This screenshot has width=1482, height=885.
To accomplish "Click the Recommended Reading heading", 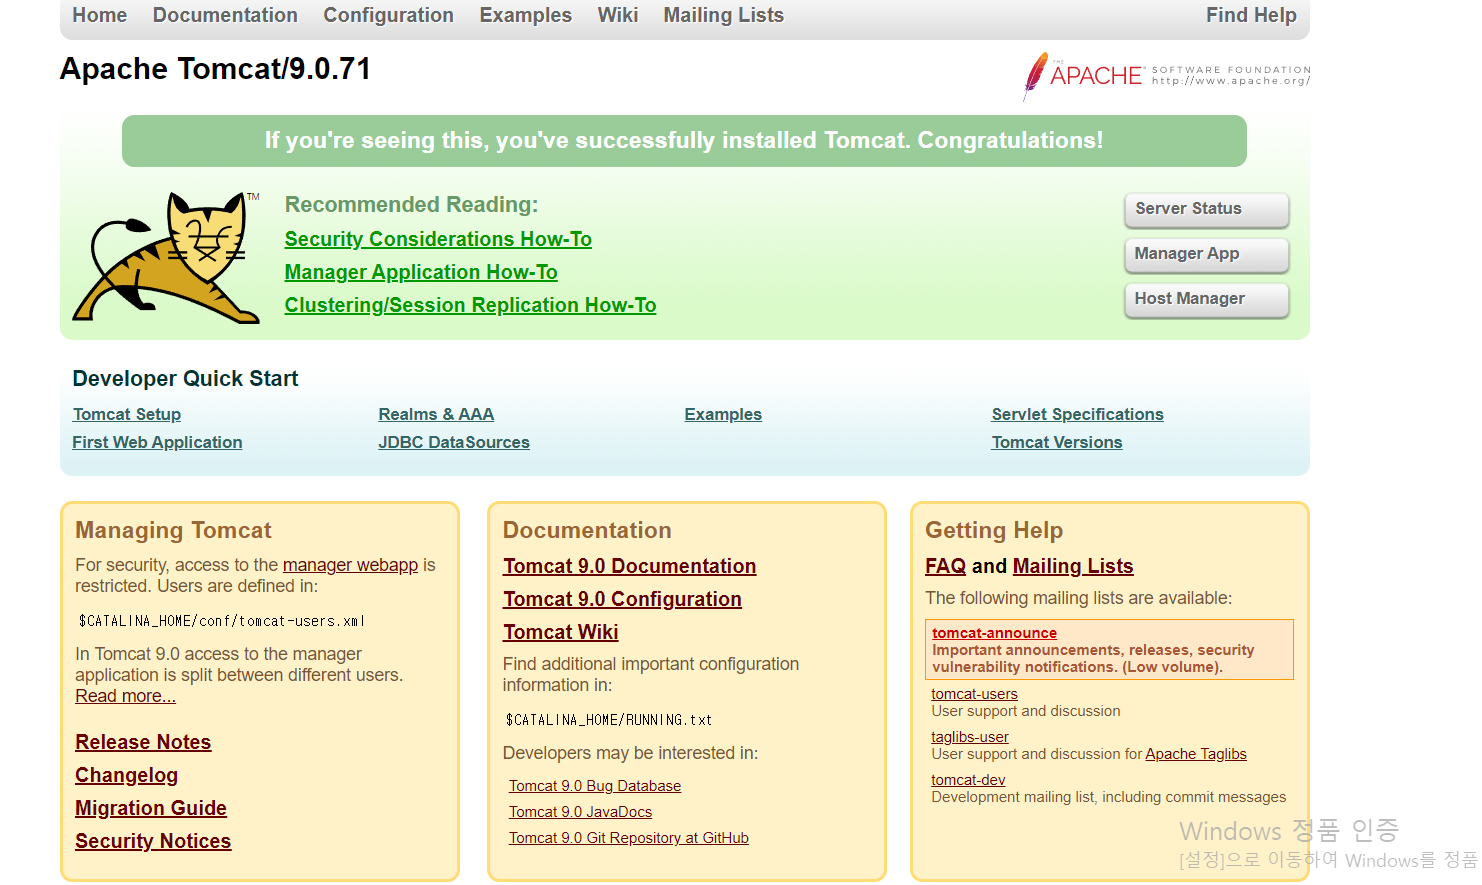I will tap(411, 205).
